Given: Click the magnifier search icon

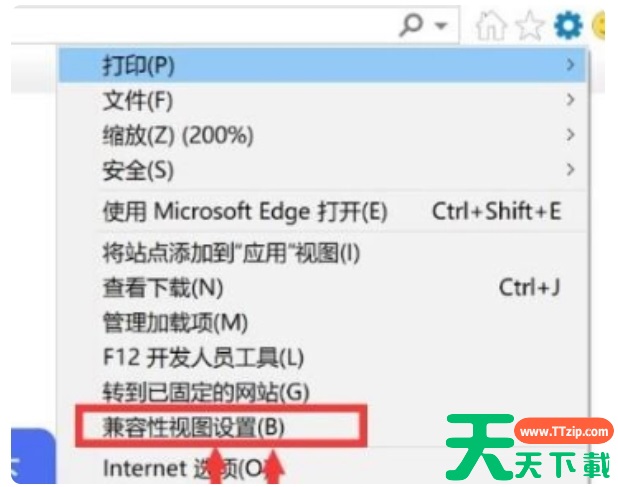Looking at the screenshot, I should [x=411, y=25].
